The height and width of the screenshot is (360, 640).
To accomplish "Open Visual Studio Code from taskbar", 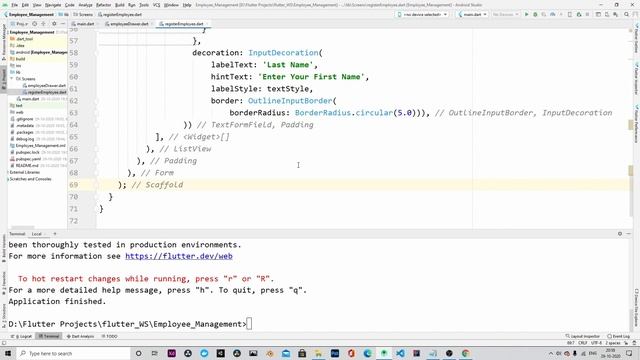I will tap(400, 353).
